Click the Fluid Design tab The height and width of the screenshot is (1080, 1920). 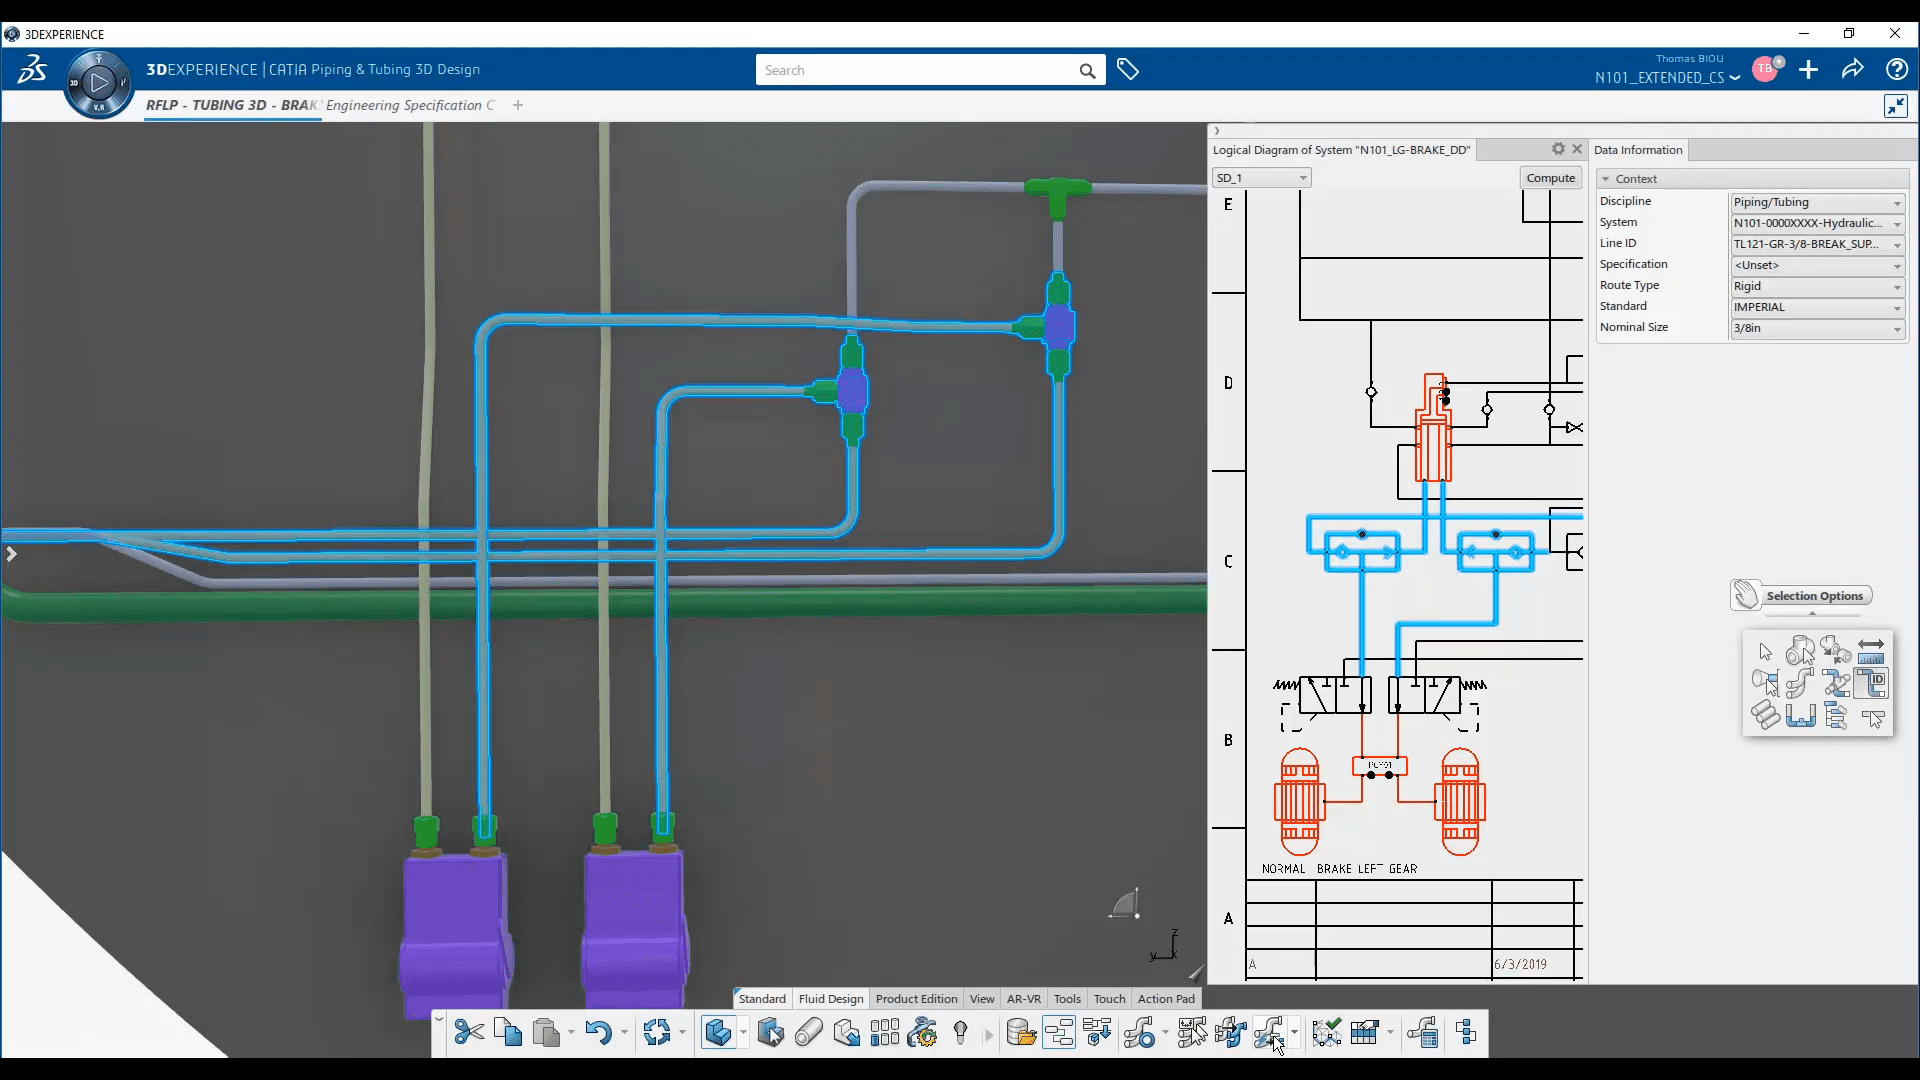[x=829, y=998]
